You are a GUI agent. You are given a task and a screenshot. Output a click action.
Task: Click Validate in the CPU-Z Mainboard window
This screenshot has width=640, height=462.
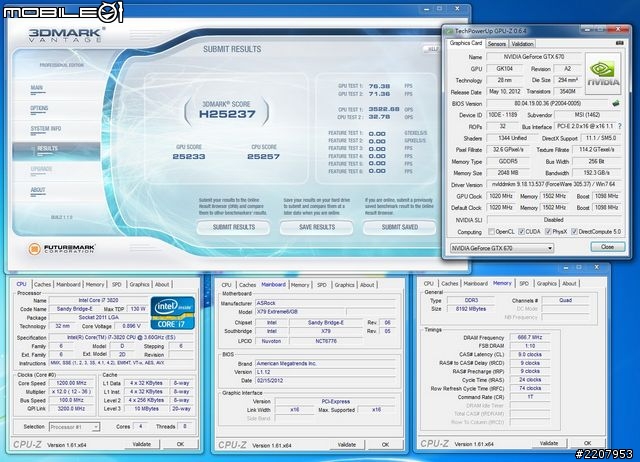pyautogui.click(x=347, y=445)
